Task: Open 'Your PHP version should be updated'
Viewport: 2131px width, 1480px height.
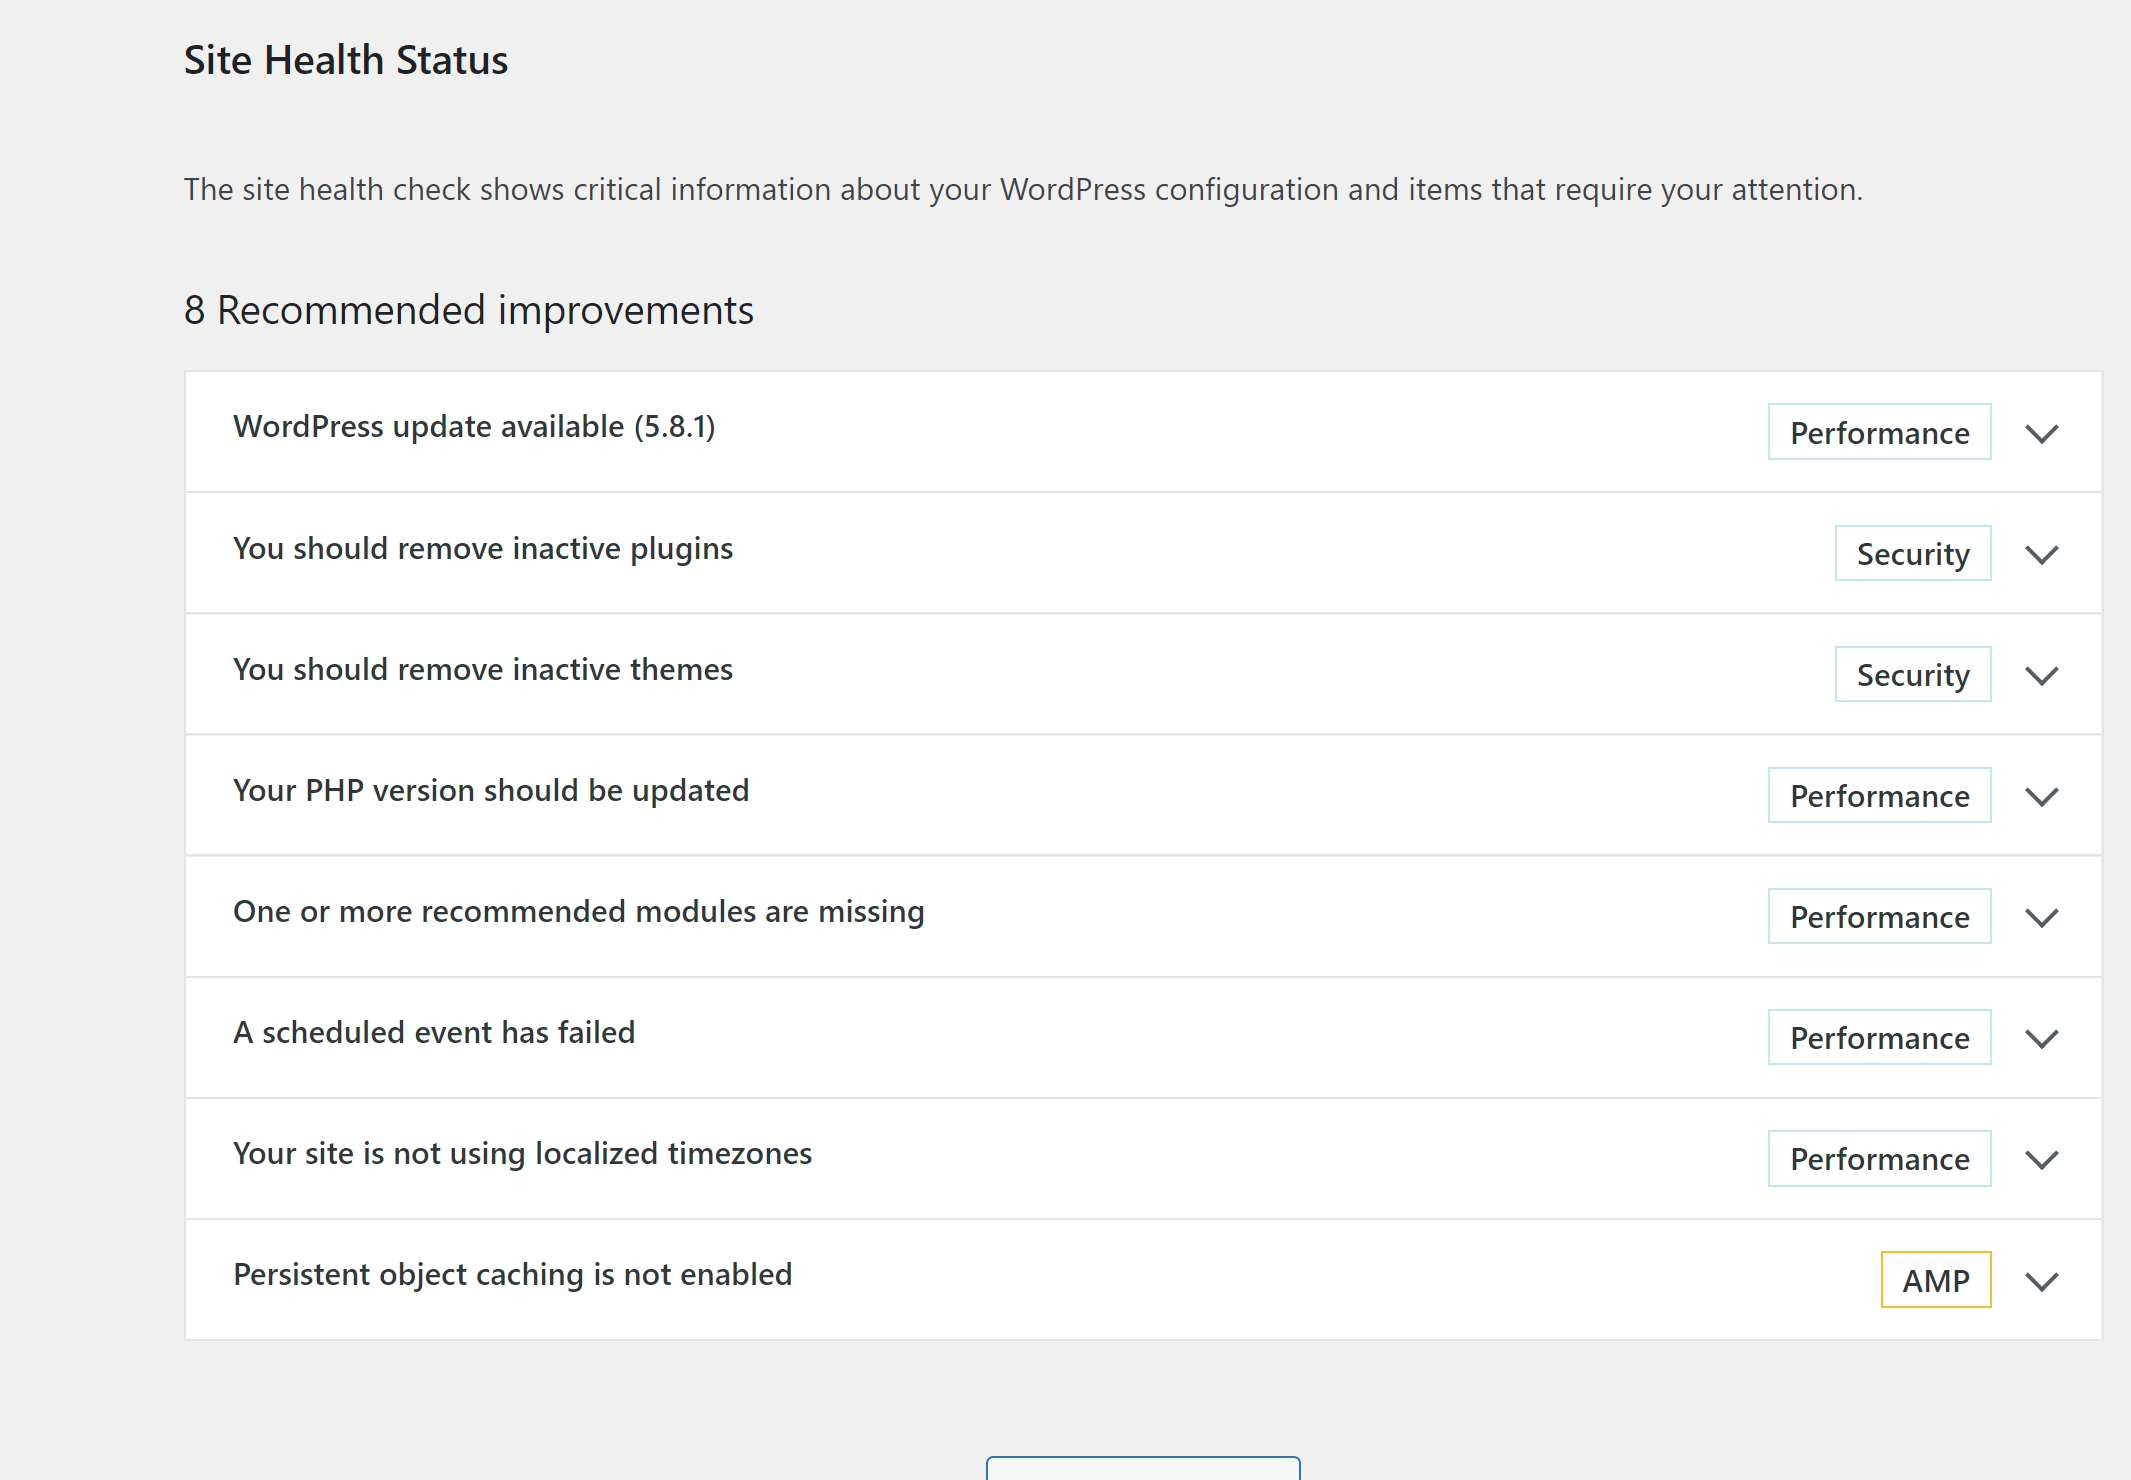Action: click(491, 791)
